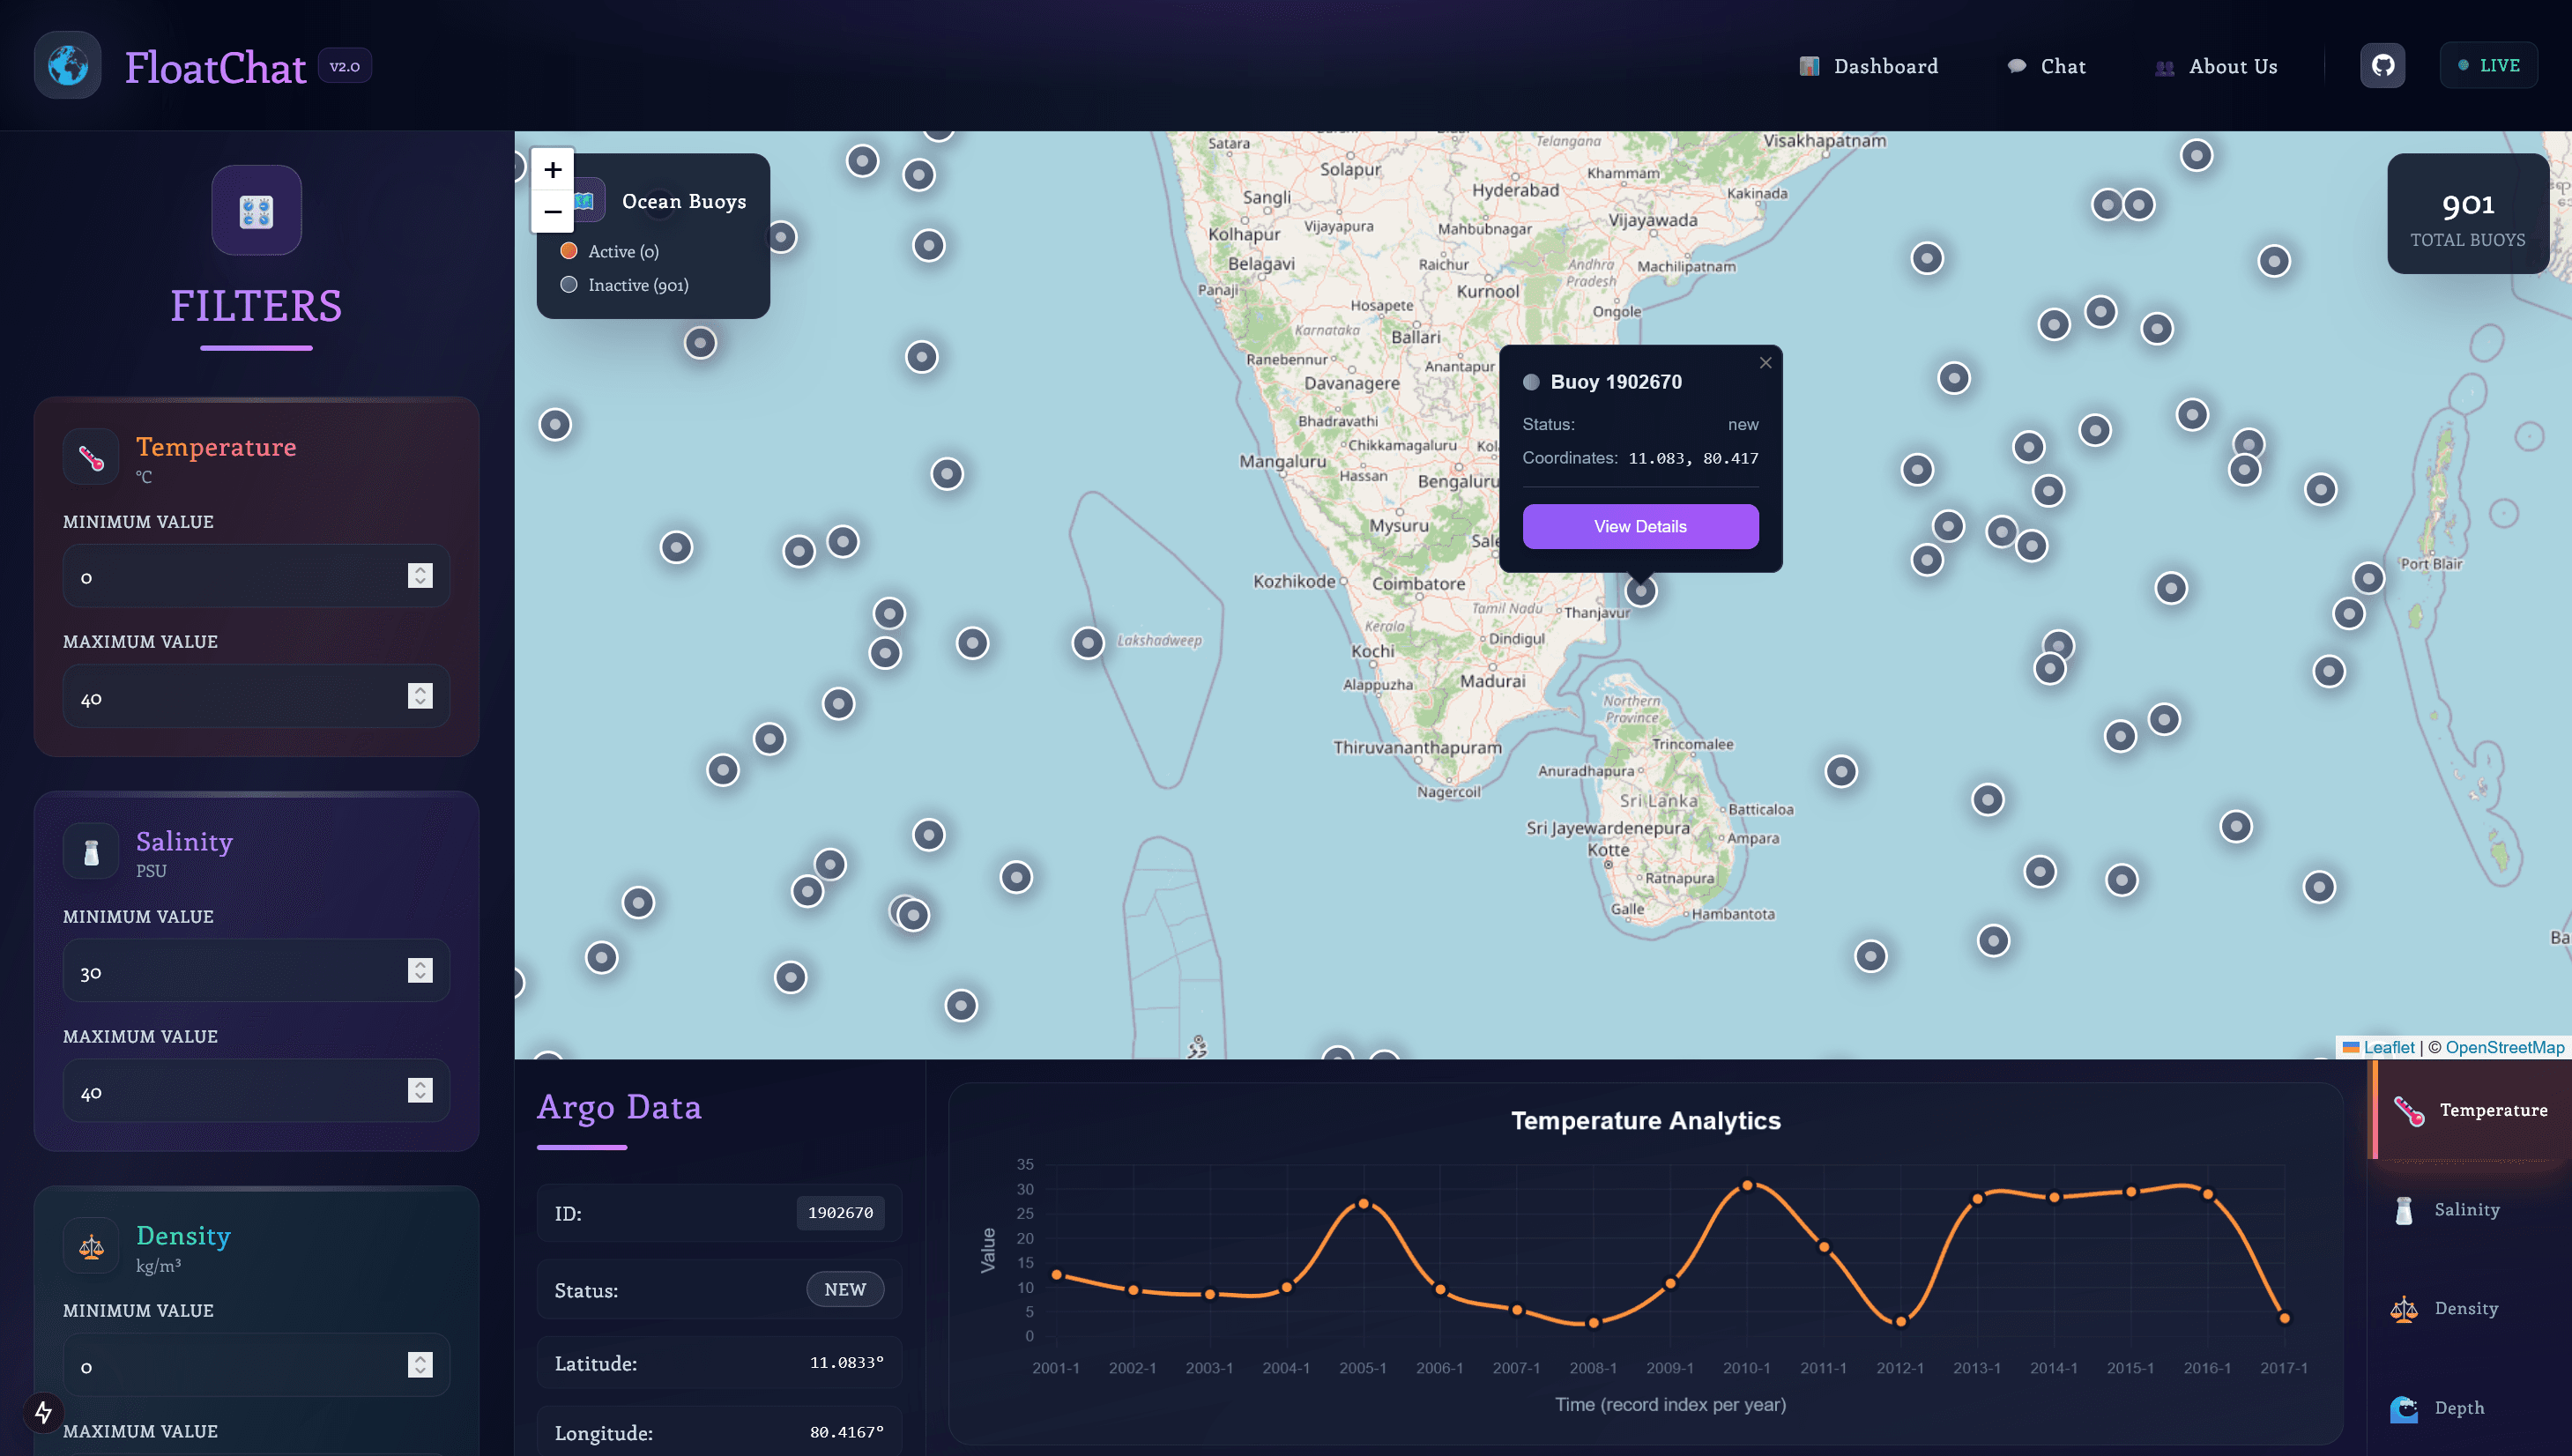Viewport: 2572px width, 1456px height.
Task: Click the Chat speech bubble icon
Action: [x=2017, y=67]
